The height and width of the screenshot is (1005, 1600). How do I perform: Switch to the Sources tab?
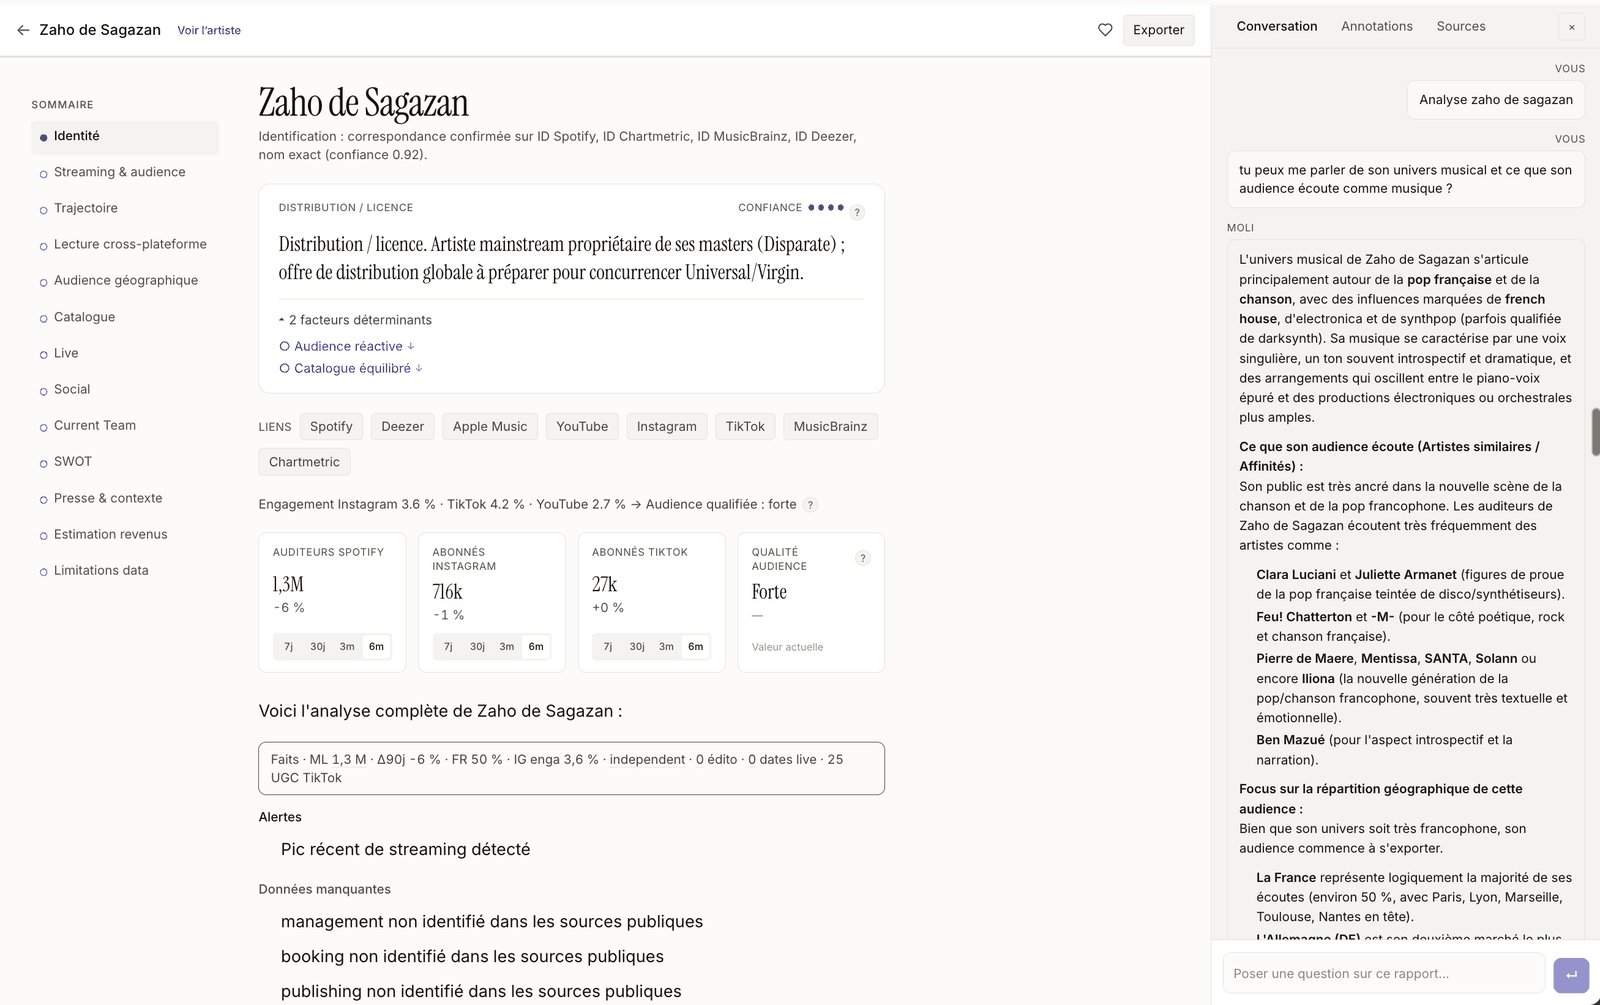point(1461,26)
